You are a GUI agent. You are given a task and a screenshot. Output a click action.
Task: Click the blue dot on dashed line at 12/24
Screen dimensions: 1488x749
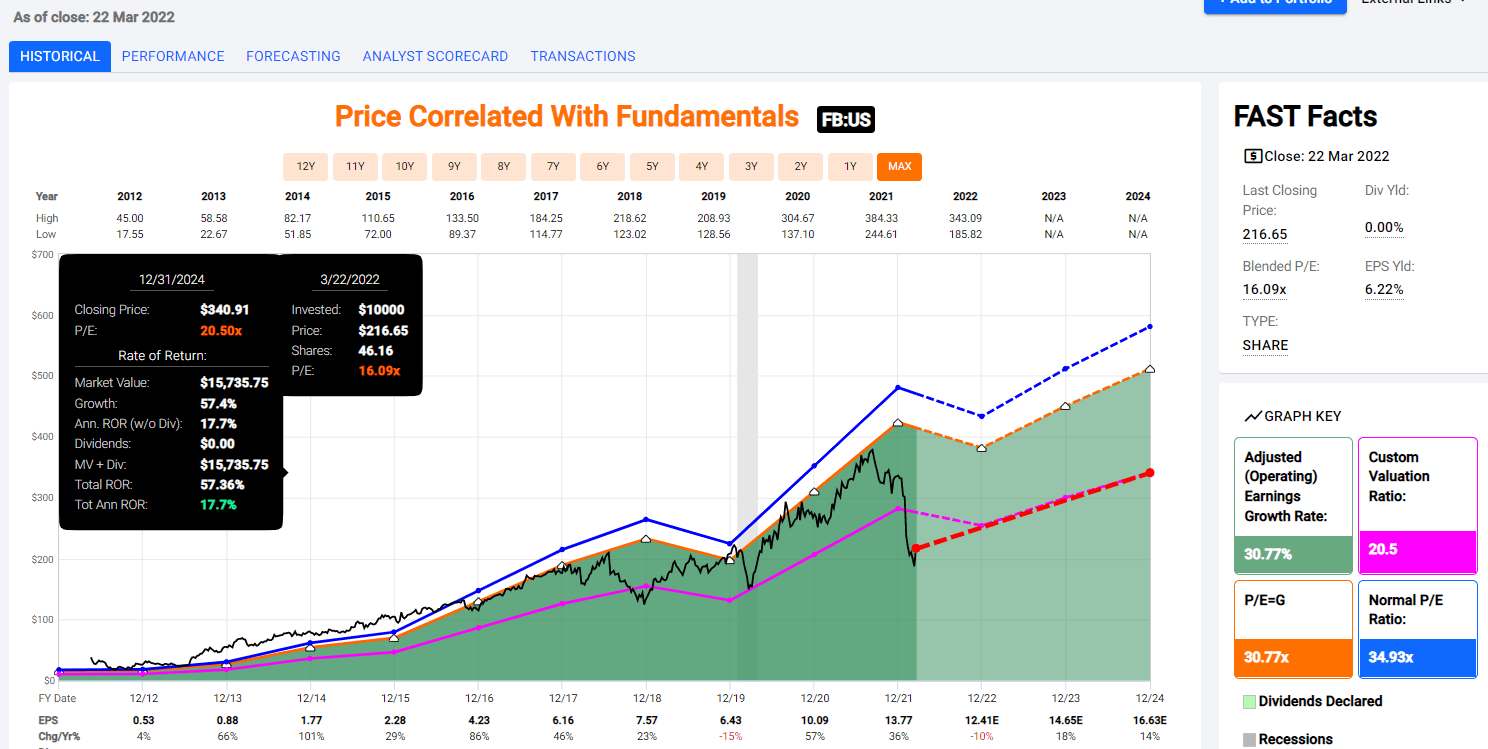1150,326
